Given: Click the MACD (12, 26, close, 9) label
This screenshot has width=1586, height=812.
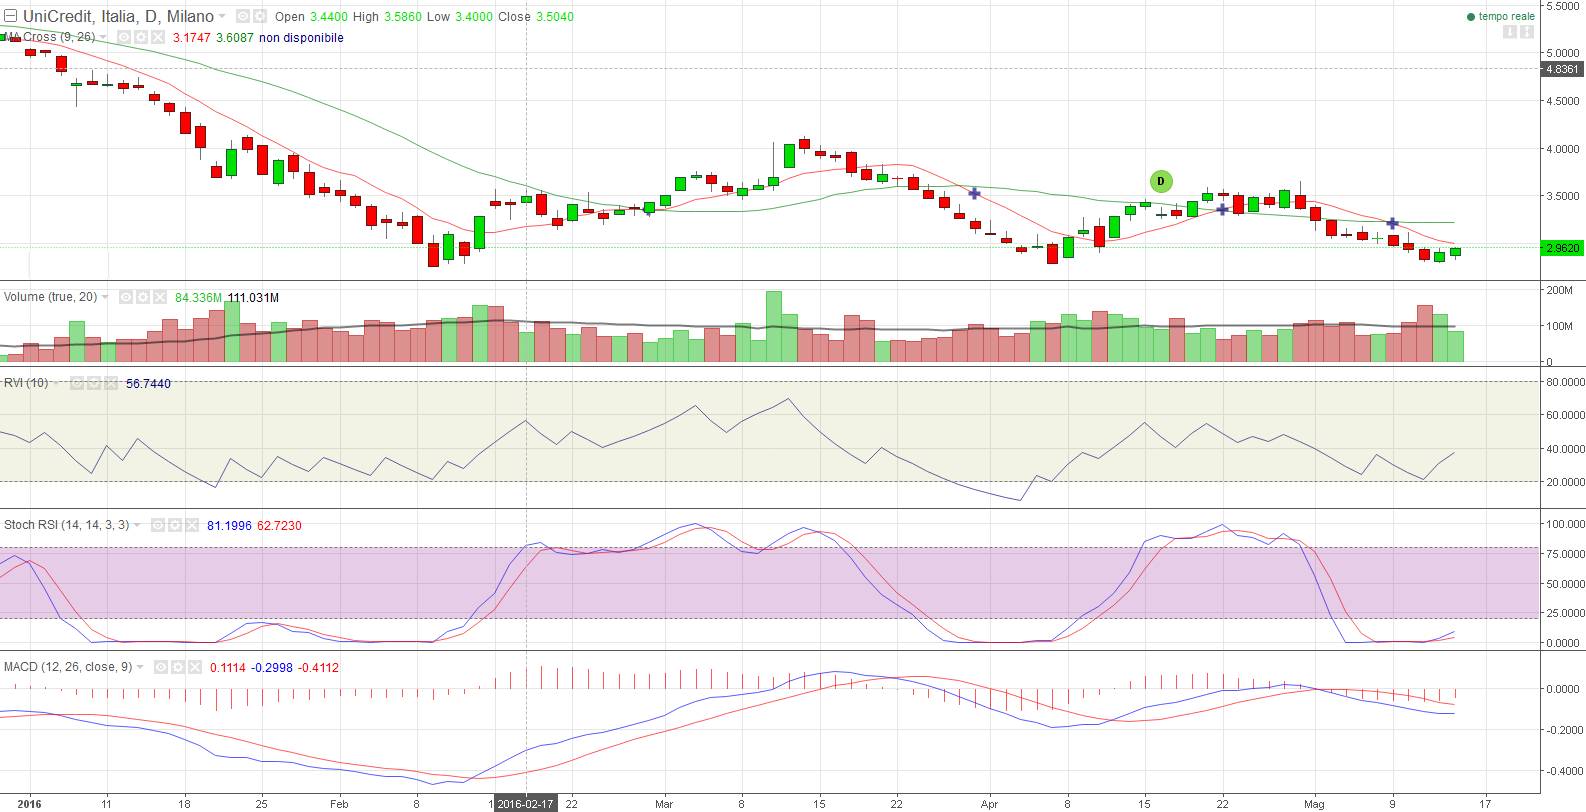Looking at the screenshot, I should pyautogui.click(x=68, y=667).
